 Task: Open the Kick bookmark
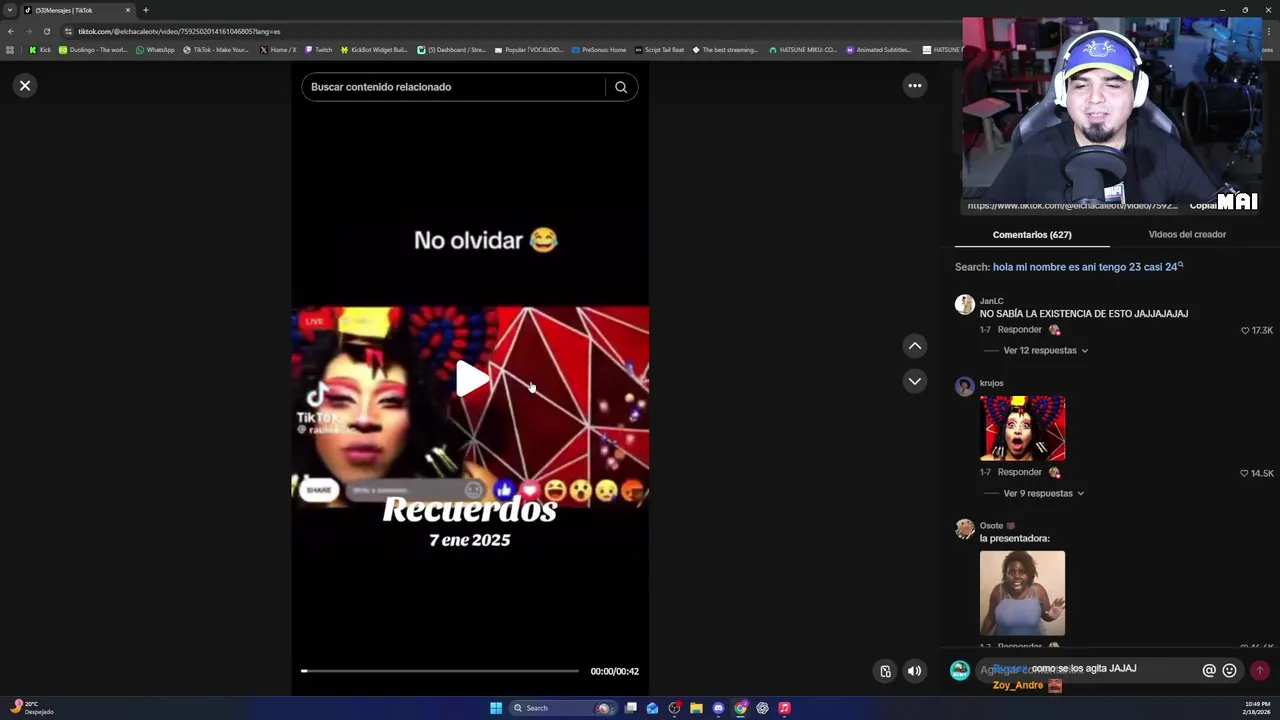(x=40, y=49)
